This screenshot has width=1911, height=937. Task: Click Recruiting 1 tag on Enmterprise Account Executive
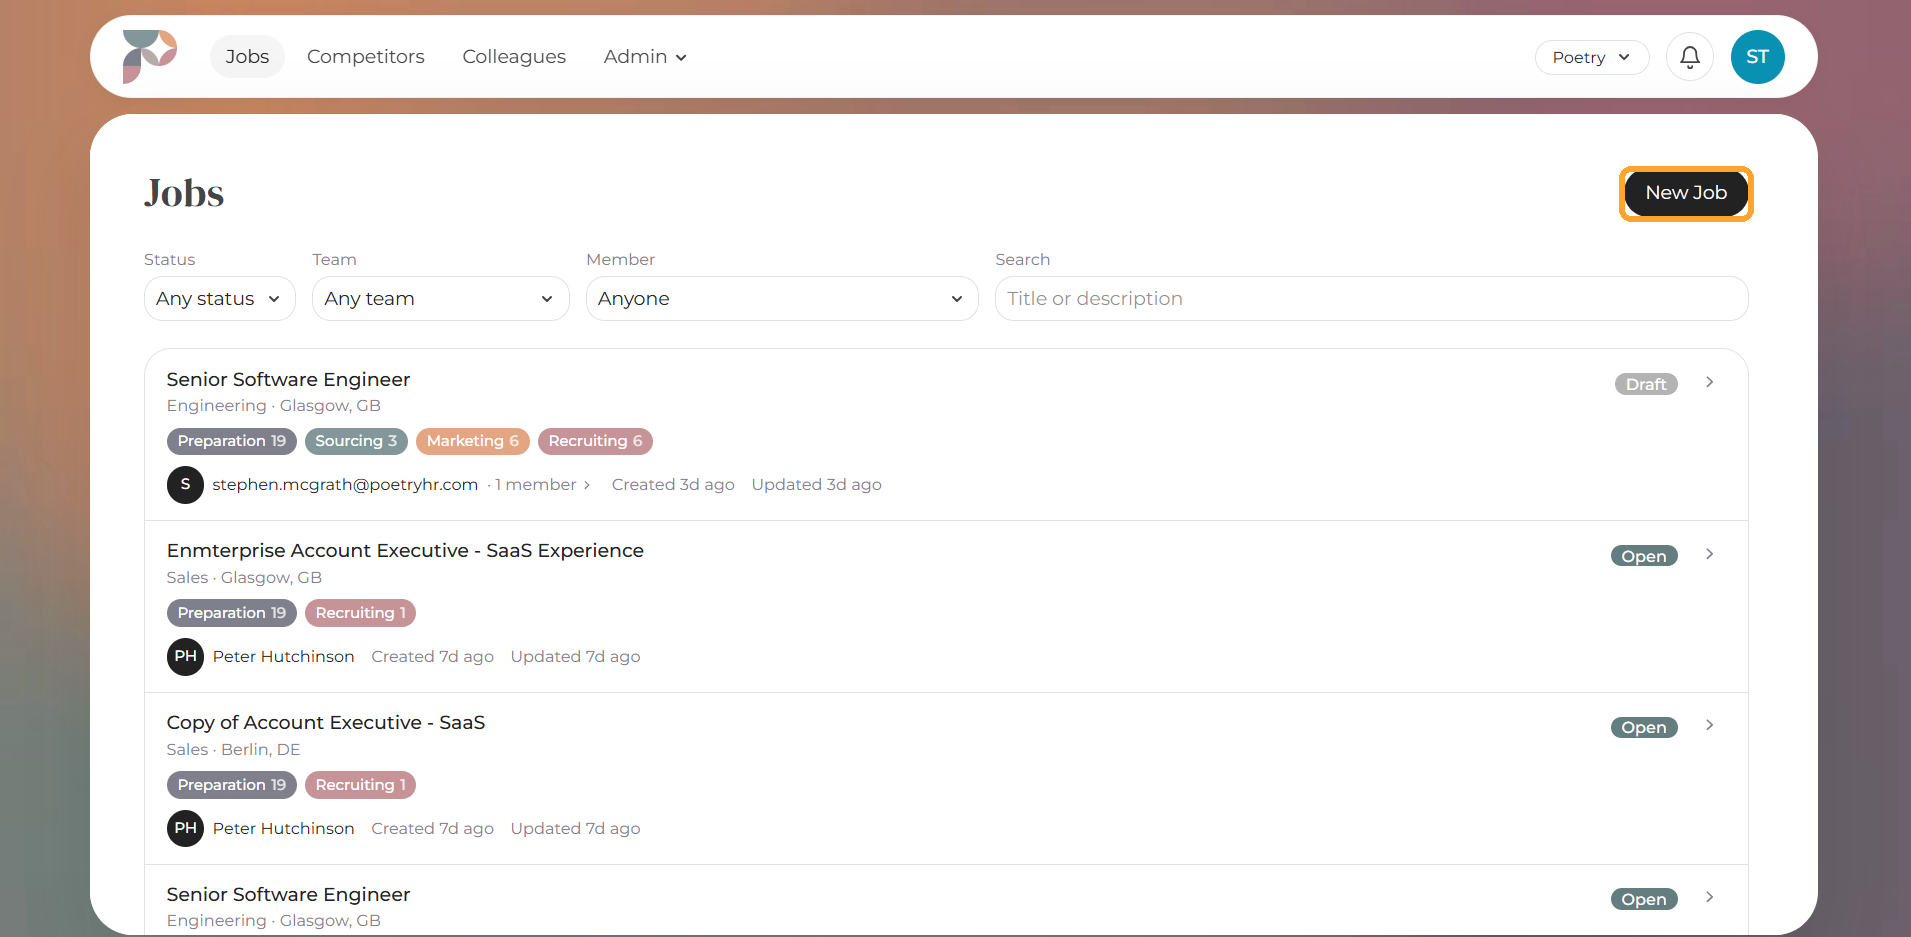pos(360,613)
